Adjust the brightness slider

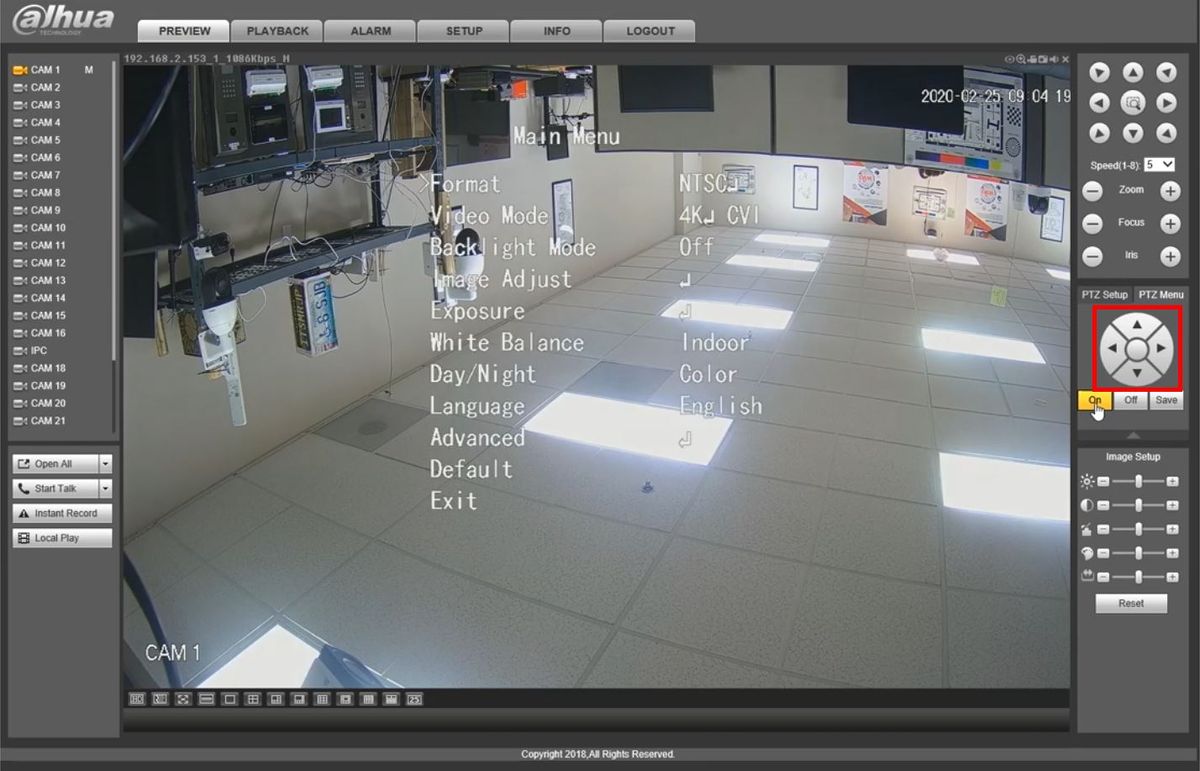[x=1138, y=481]
